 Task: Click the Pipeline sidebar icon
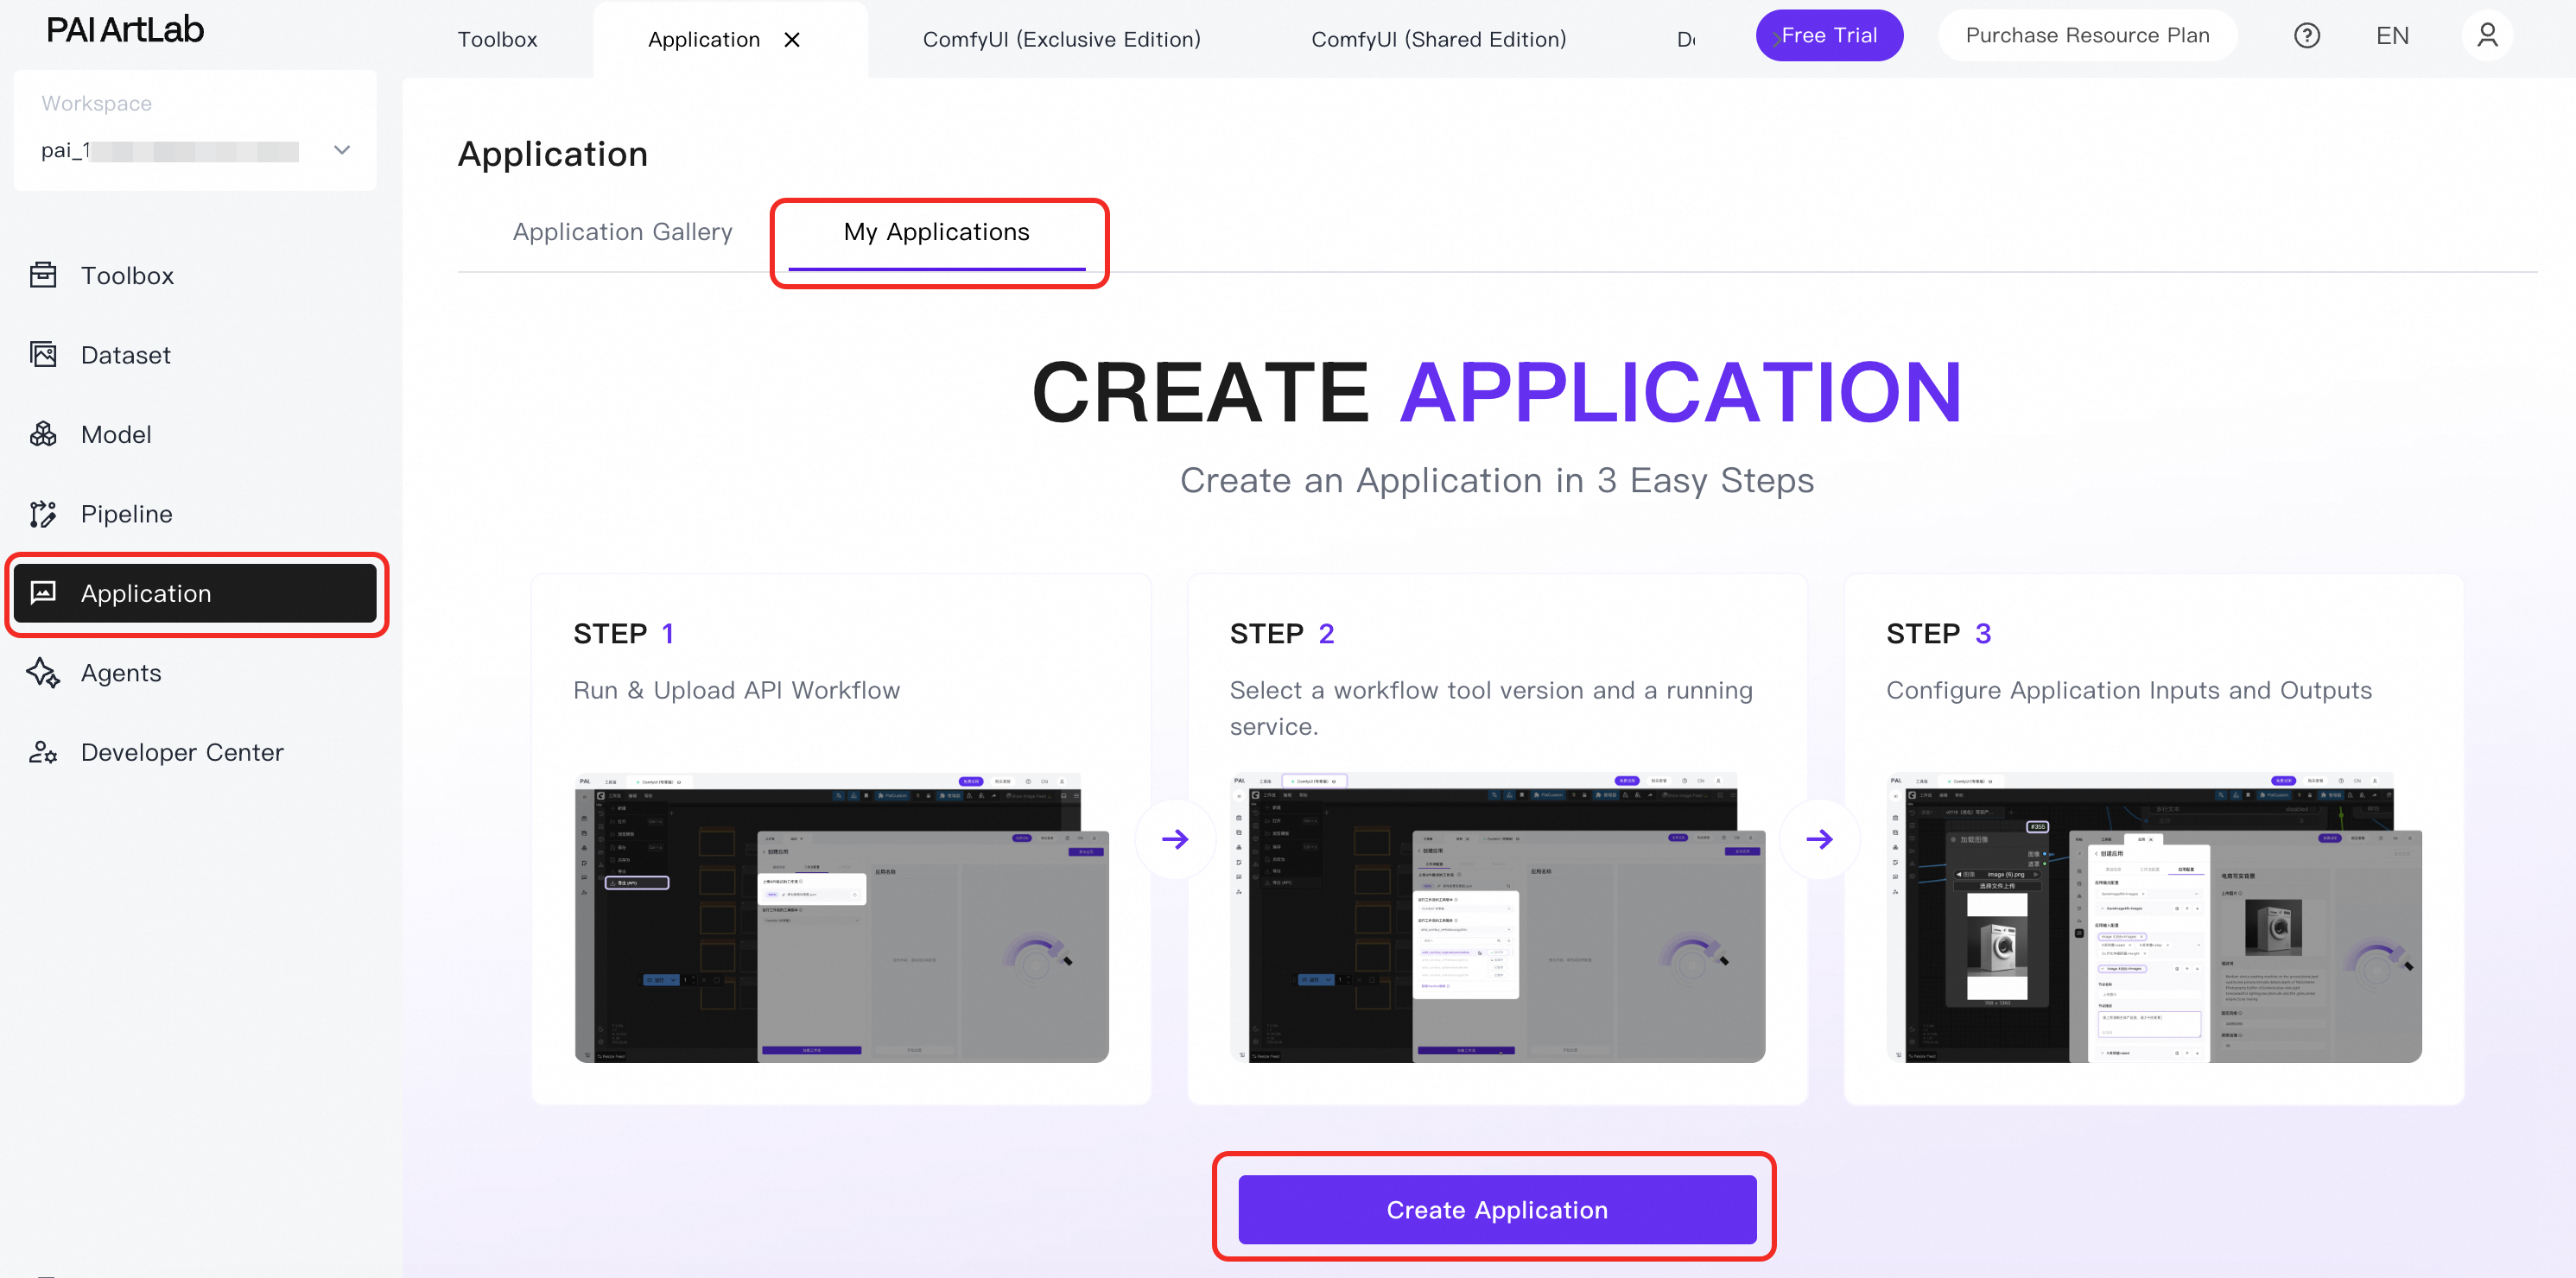[x=43, y=514]
